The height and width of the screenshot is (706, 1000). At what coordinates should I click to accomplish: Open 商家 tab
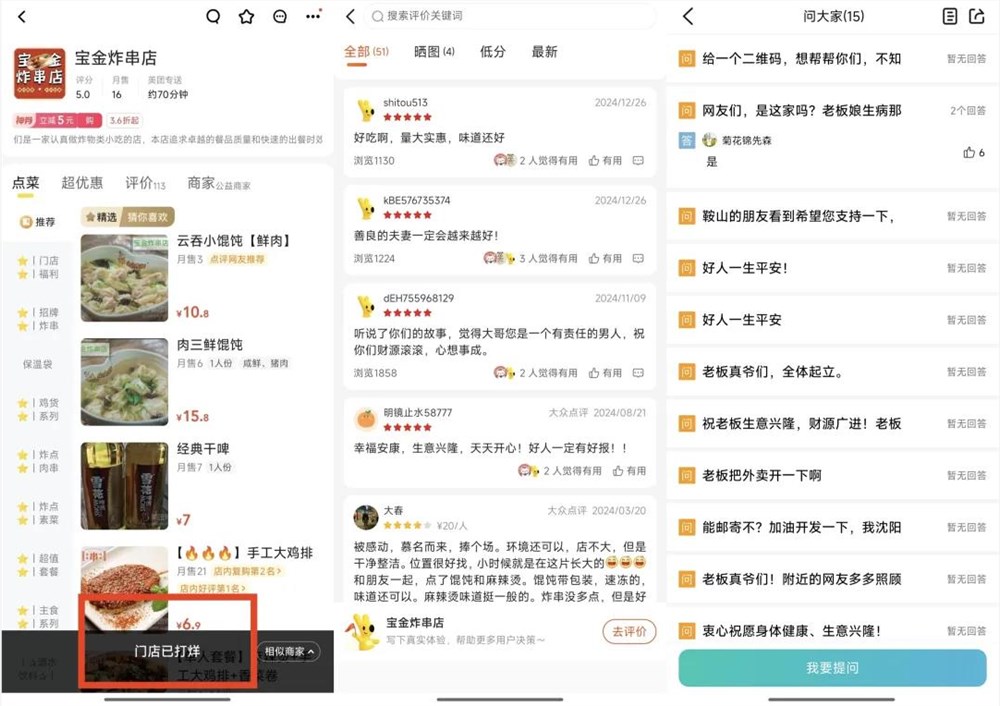(218, 184)
